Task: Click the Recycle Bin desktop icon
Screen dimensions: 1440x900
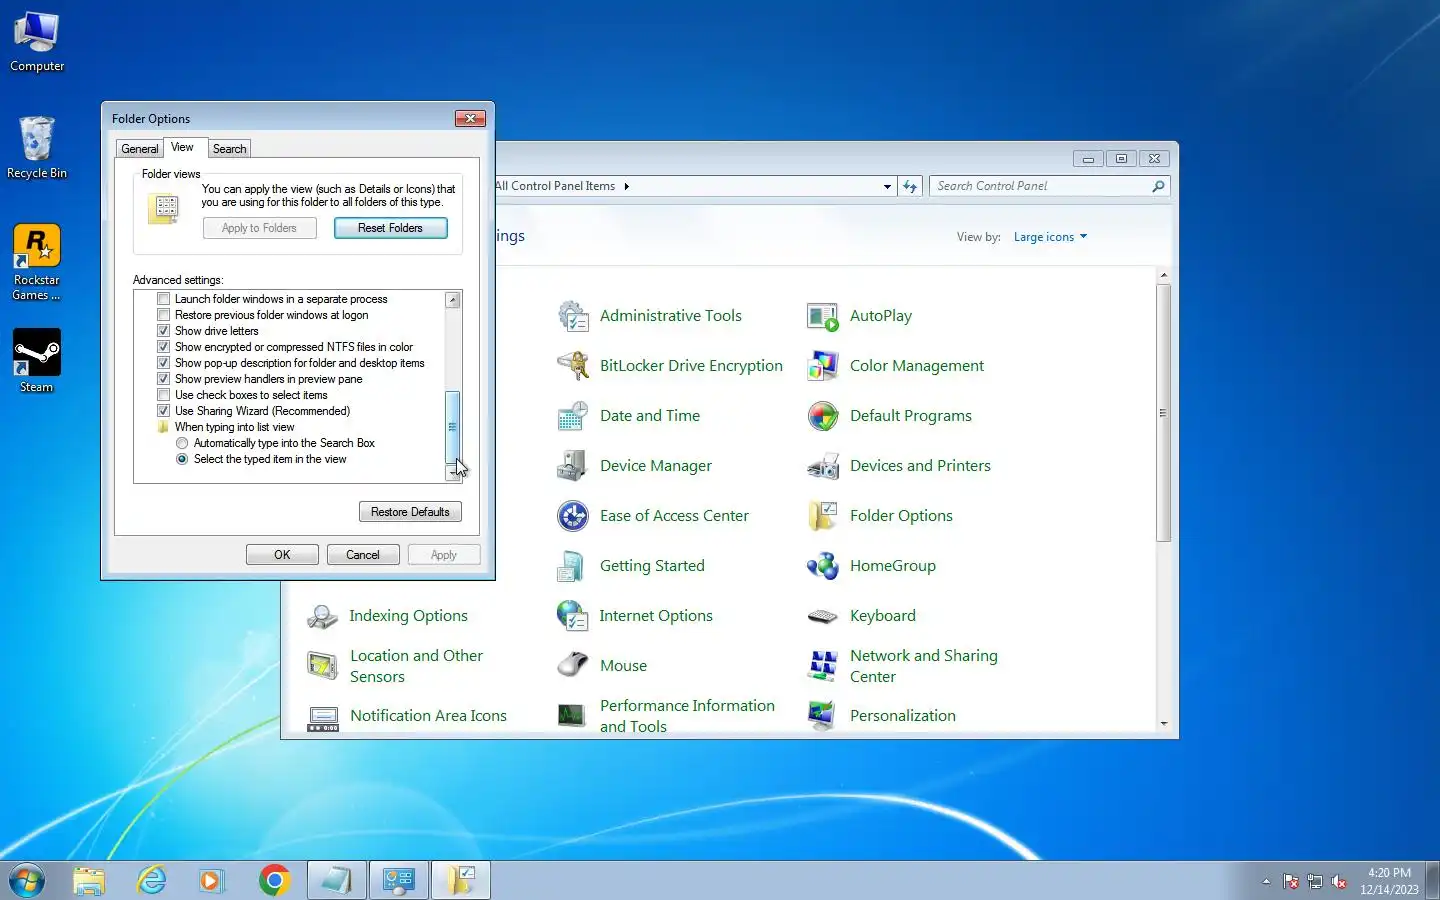Action: 37,148
